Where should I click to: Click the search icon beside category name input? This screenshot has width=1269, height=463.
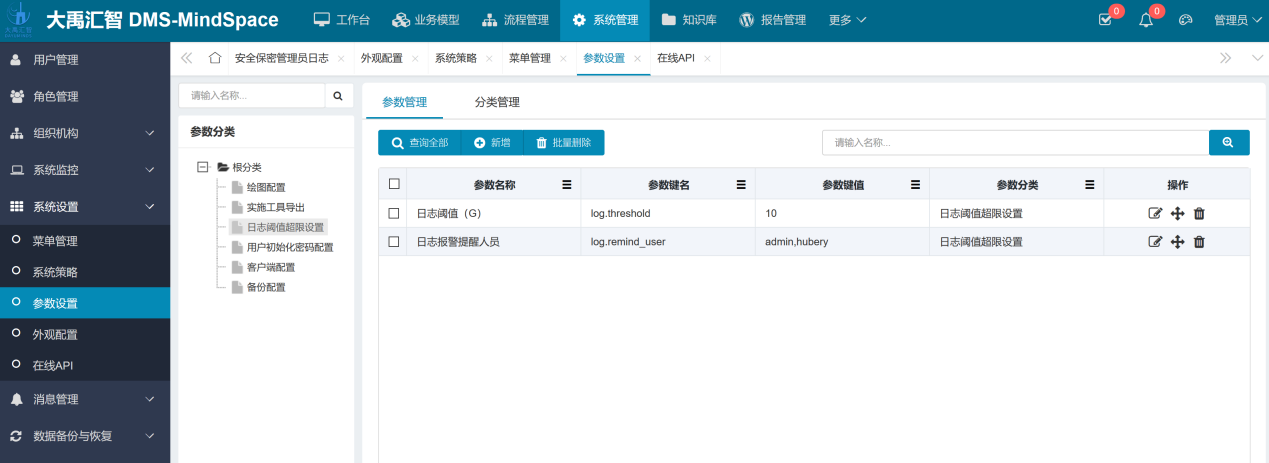338,96
